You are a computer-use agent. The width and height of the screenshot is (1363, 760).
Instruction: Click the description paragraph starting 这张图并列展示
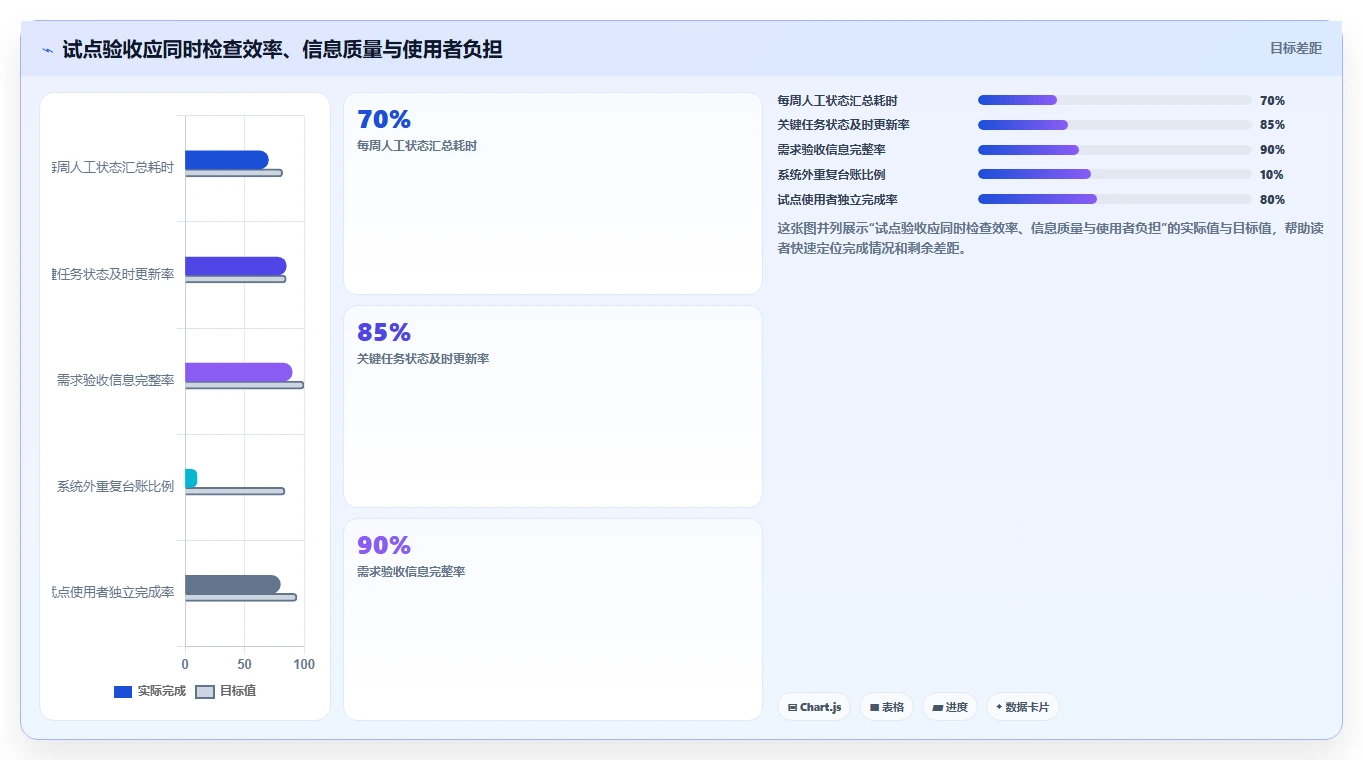click(1050, 238)
